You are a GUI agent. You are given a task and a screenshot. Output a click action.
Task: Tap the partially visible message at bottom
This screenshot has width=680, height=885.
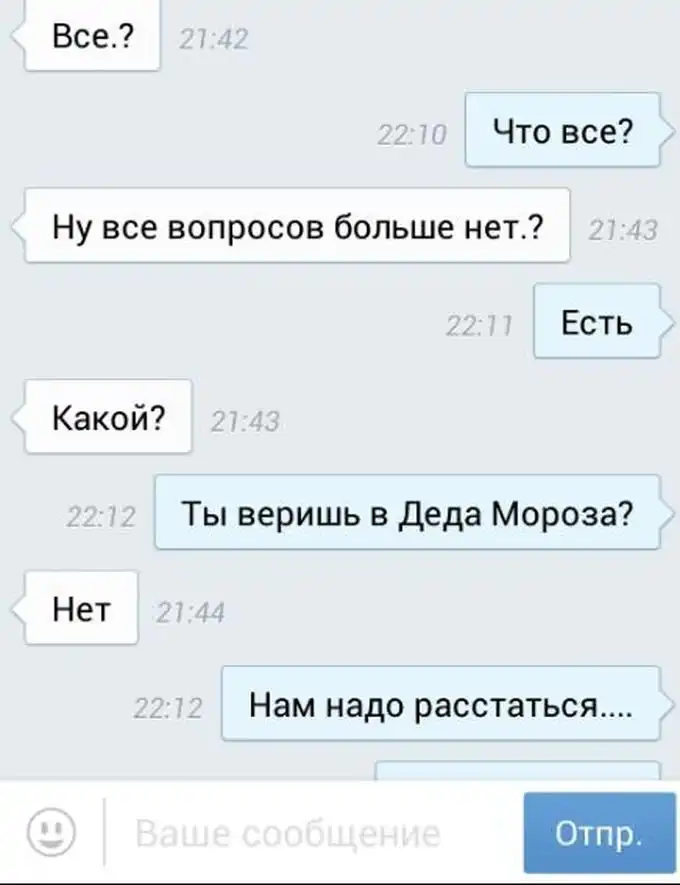(x=517, y=770)
